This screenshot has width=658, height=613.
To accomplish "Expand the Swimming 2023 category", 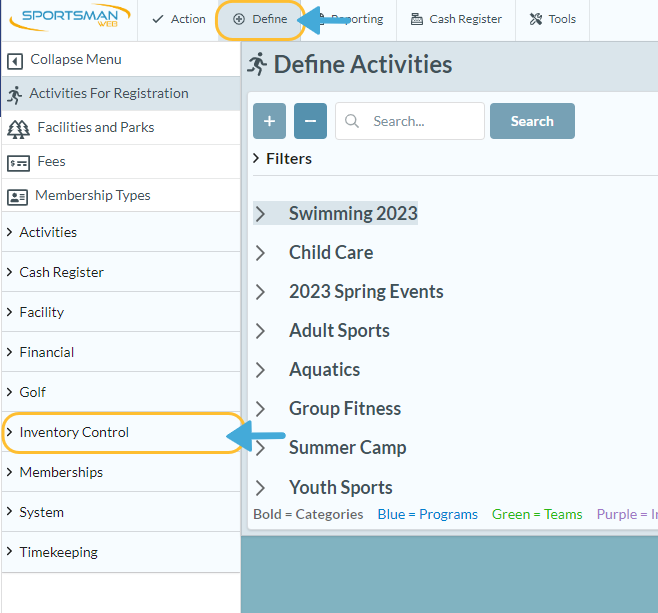I will tap(261, 214).
